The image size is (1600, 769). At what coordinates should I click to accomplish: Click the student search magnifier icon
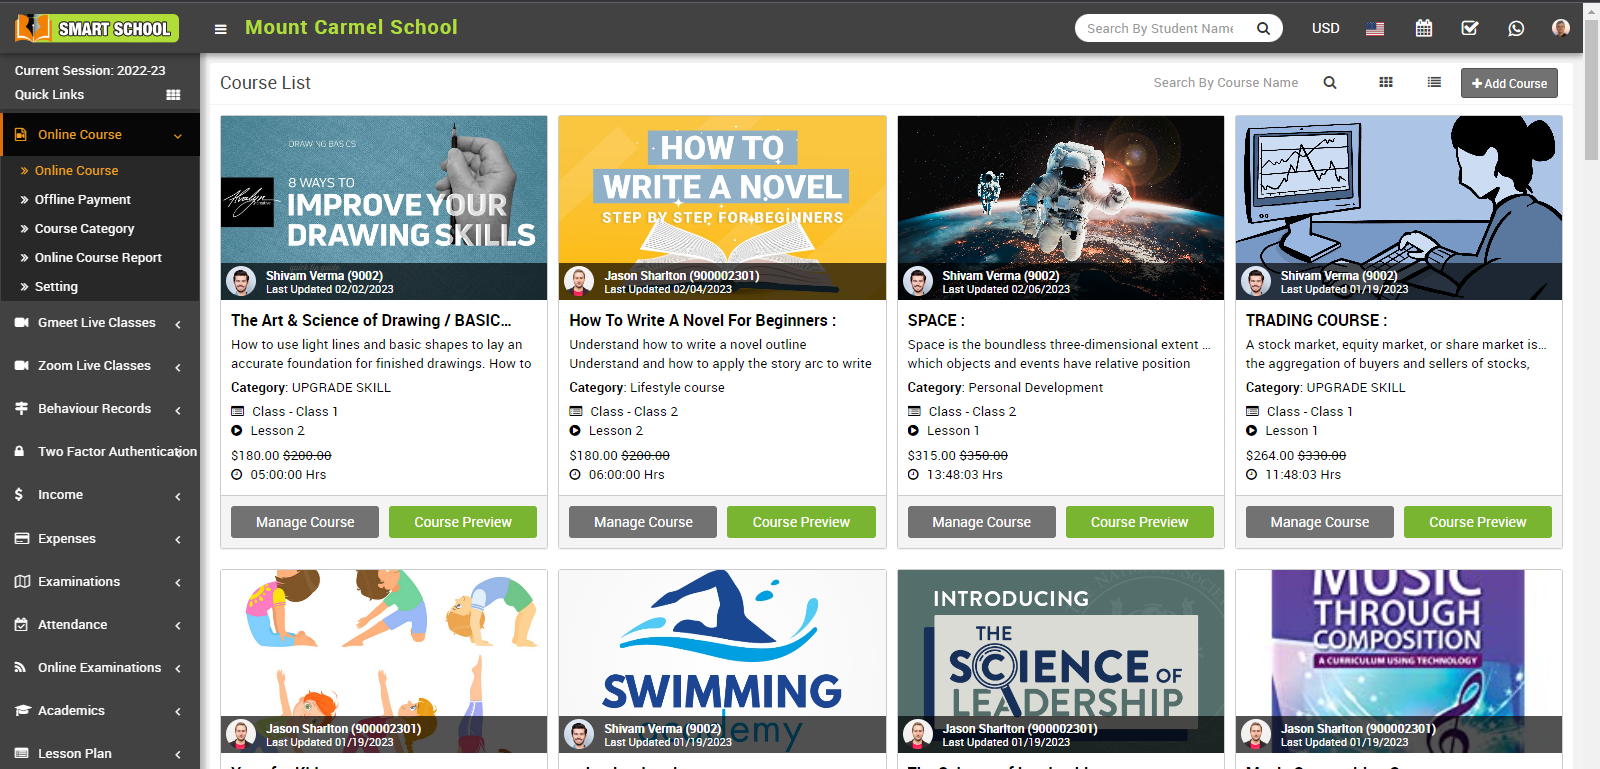click(x=1264, y=28)
